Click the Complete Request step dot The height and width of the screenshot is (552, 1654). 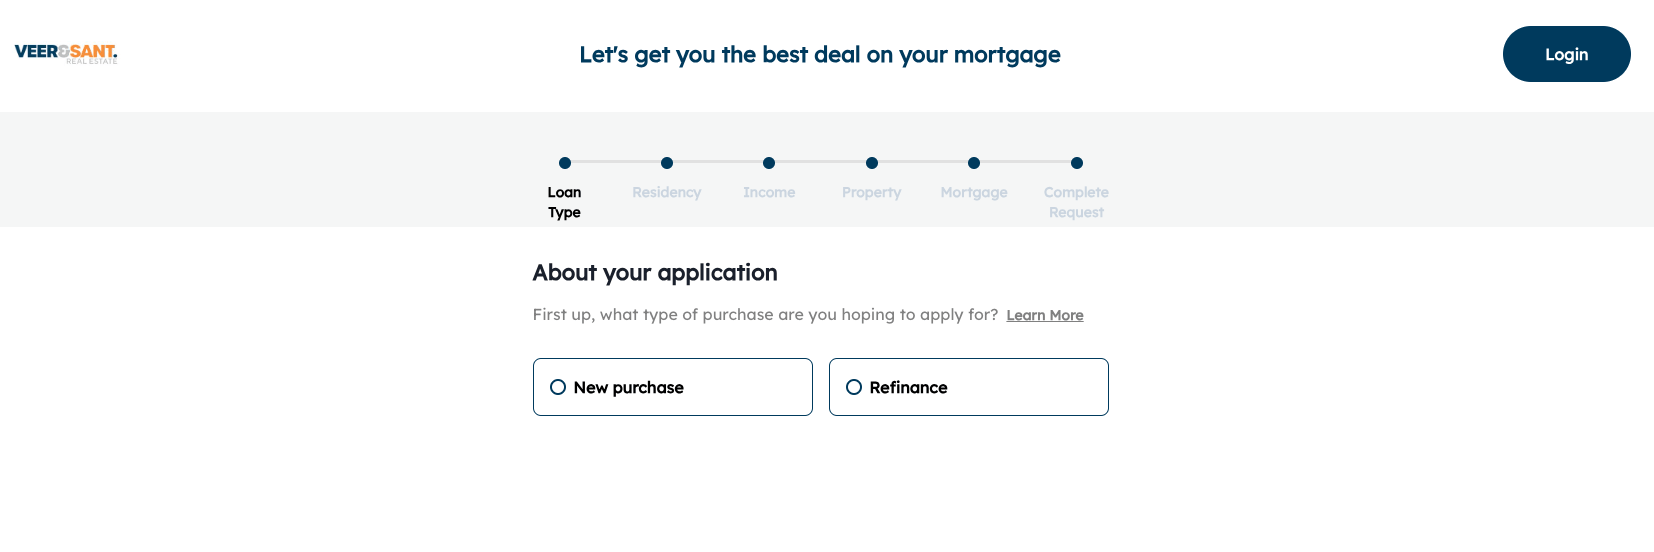click(x=1077, y=163)
